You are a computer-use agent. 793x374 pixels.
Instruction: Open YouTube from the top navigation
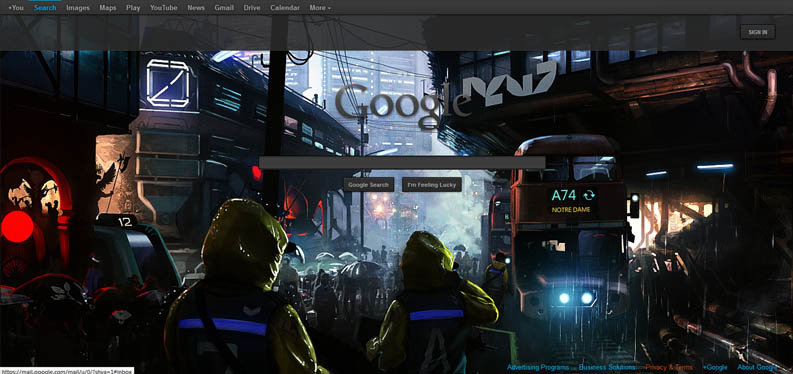tap(164, 8)
